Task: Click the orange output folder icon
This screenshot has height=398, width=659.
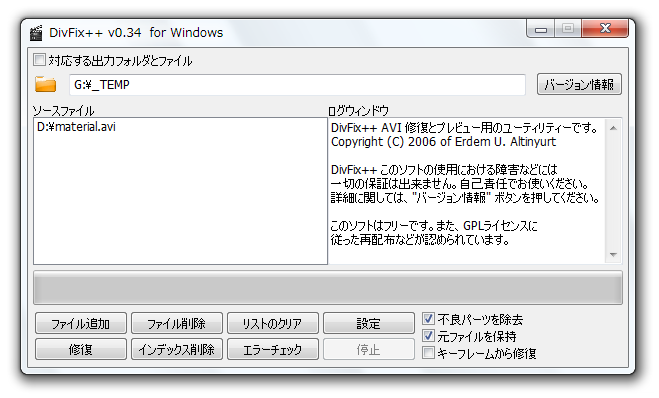Action: [45, 84]
